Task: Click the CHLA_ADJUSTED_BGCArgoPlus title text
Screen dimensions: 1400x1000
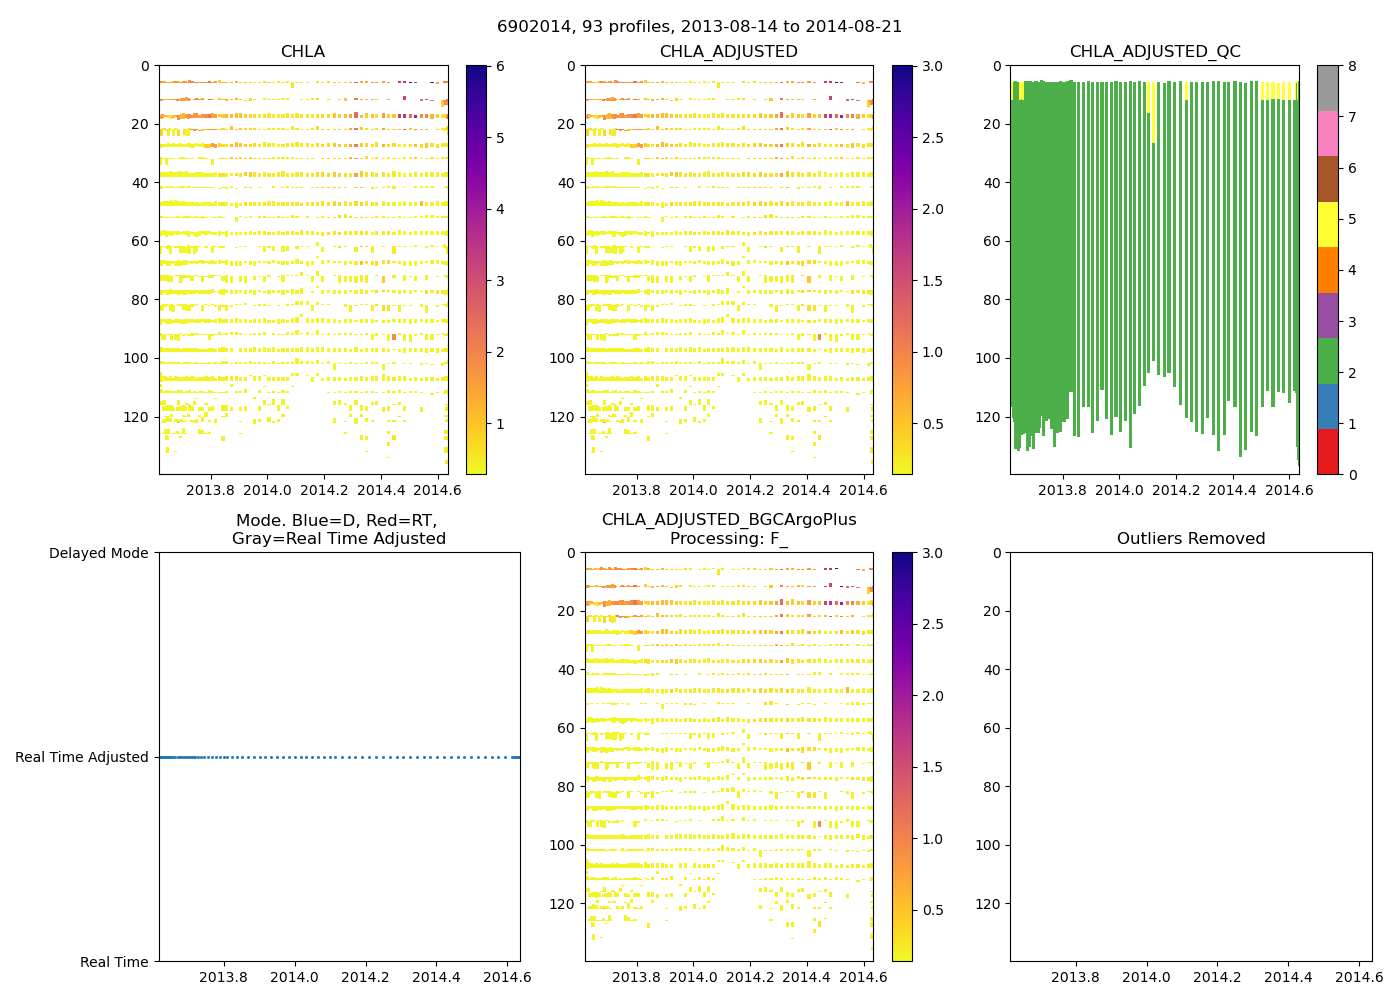Action: 728,520
